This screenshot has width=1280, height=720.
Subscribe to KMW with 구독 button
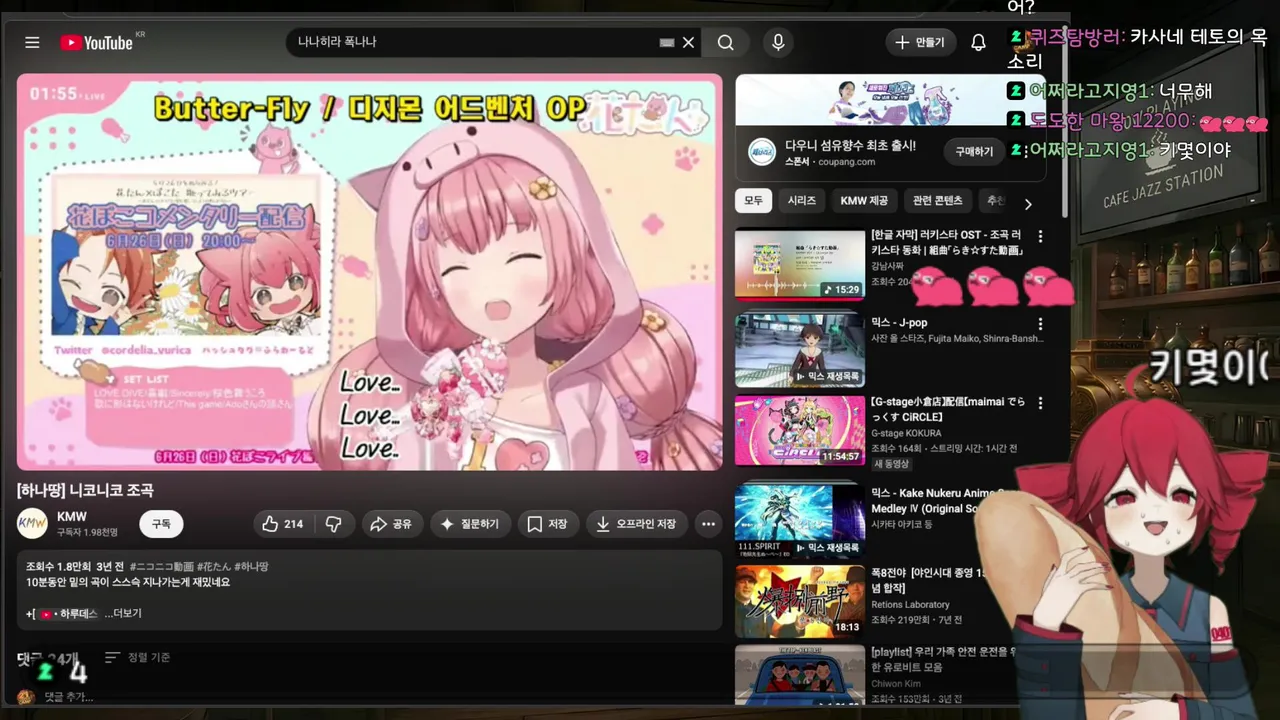[x=161, y=524]
